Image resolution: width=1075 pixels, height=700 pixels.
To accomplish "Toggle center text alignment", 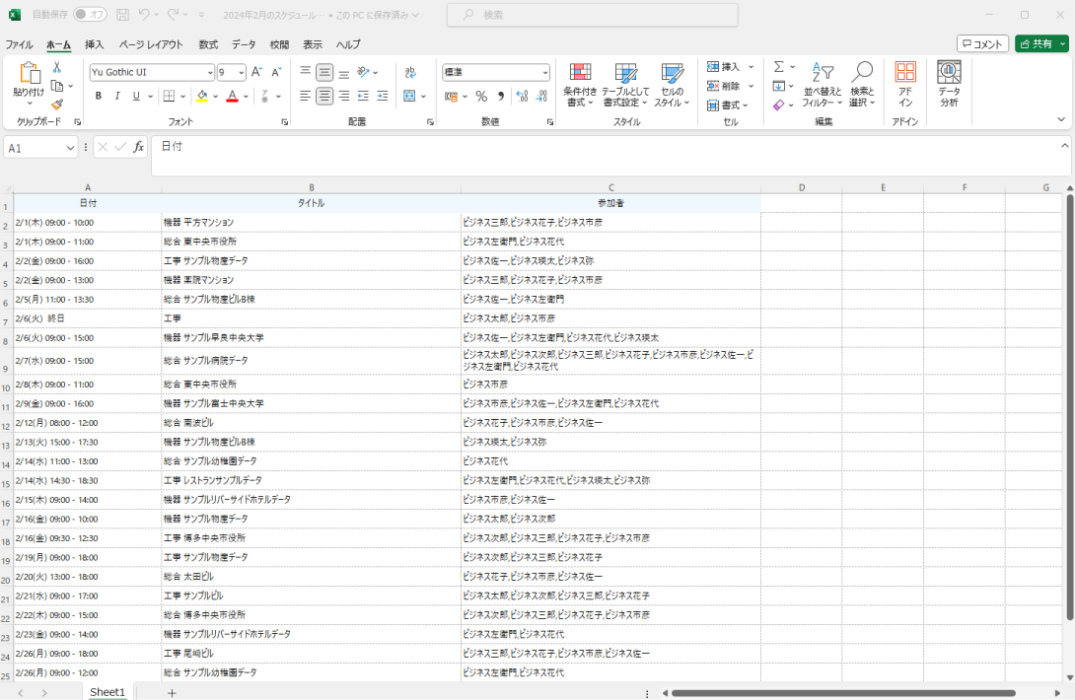I will 324,96.
